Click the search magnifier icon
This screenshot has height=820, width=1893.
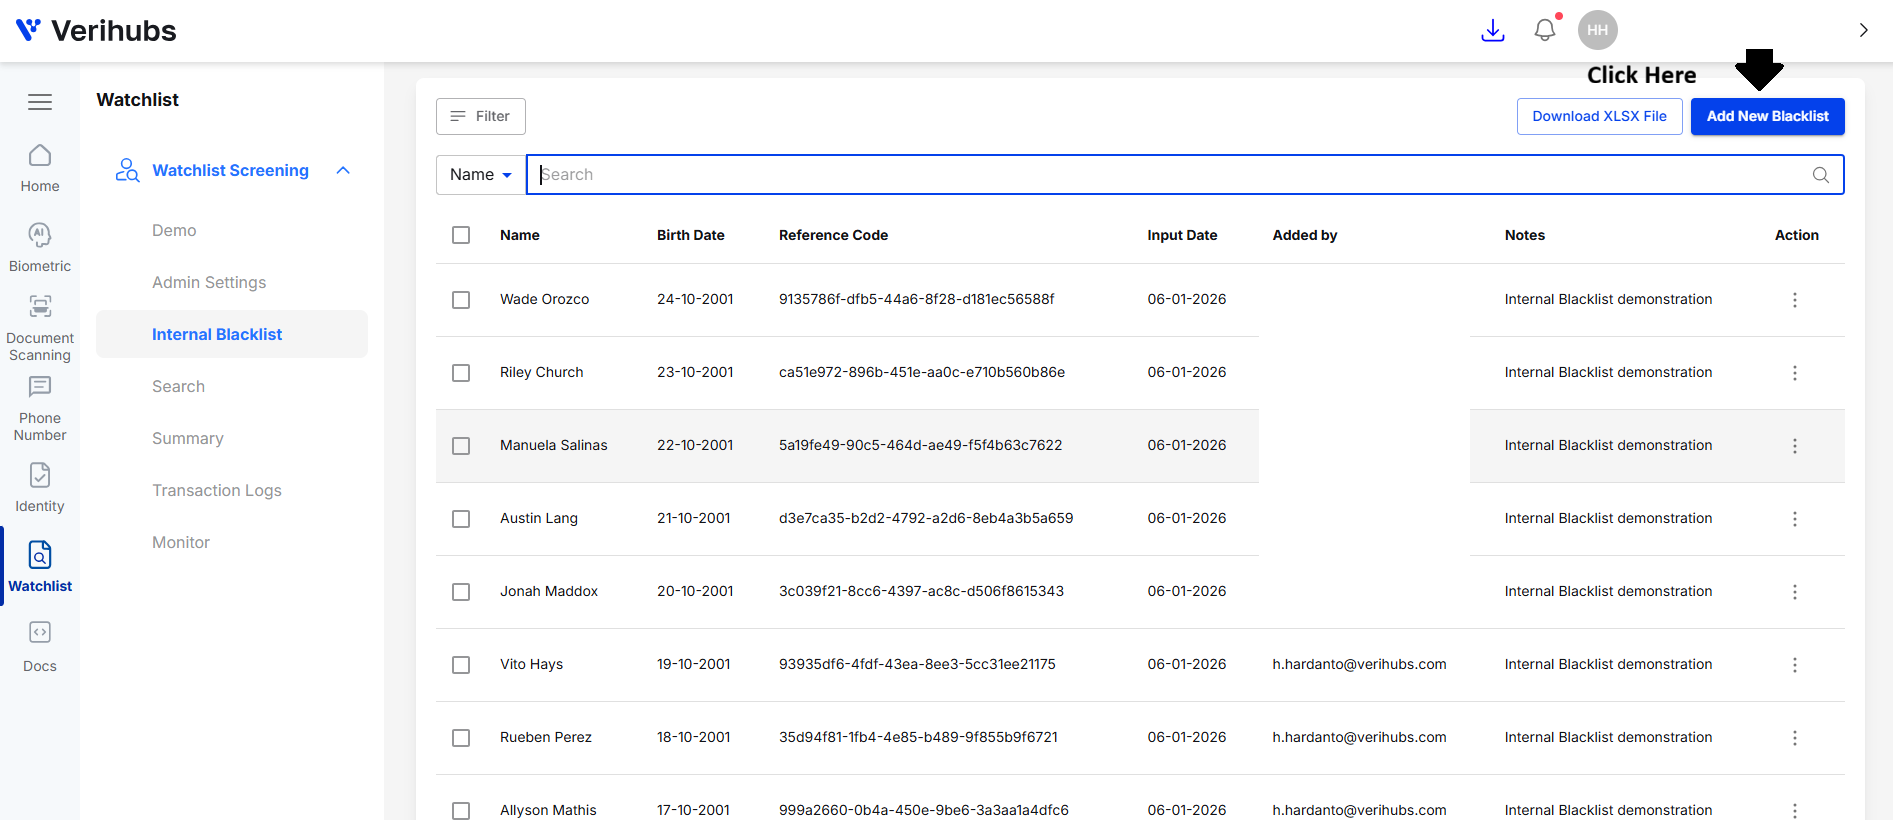point(1821,175)
